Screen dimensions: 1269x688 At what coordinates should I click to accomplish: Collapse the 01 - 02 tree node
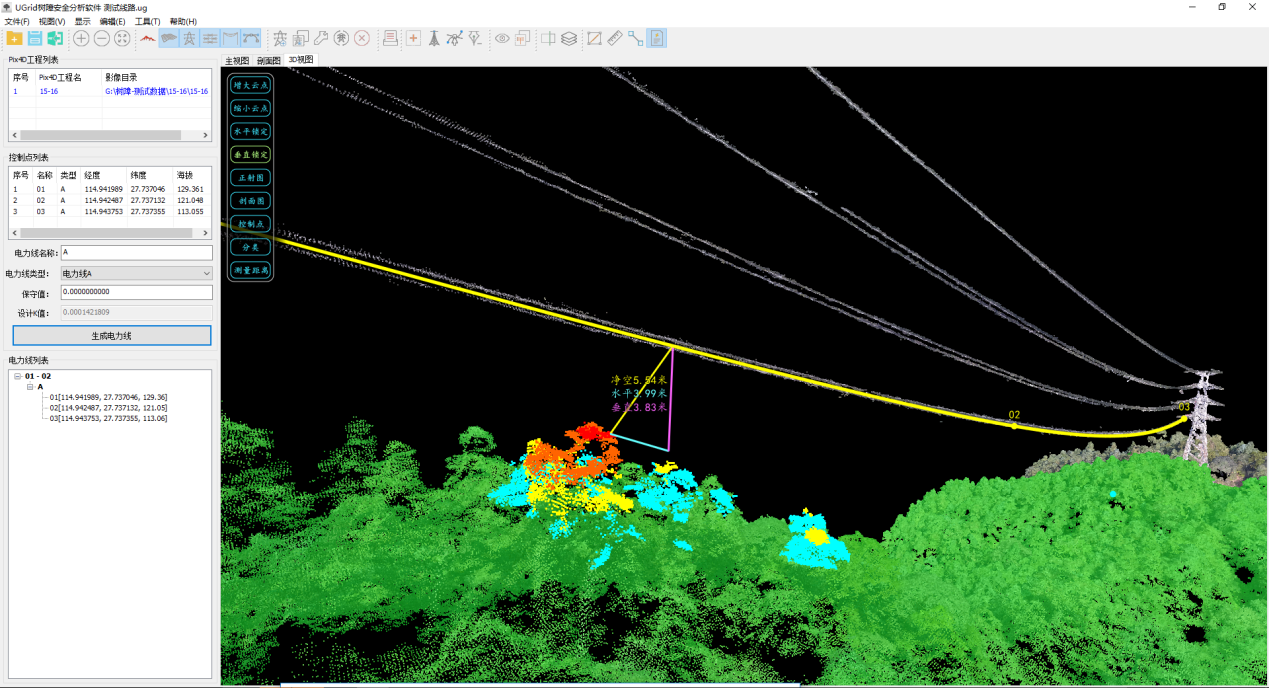tap(18, 377)
